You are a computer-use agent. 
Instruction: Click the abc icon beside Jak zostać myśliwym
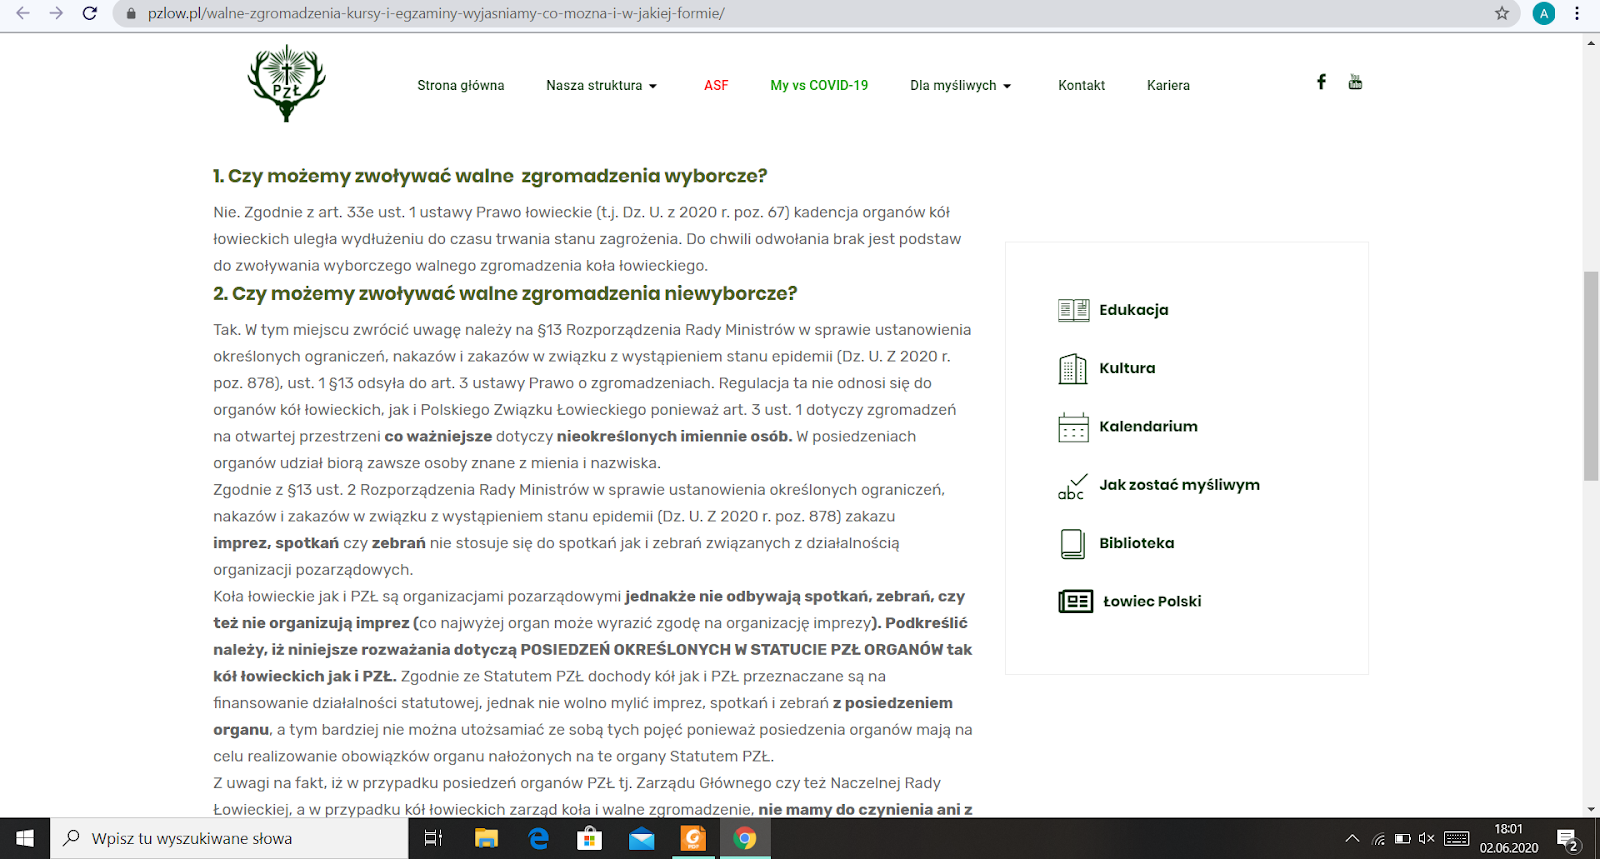coord(1073,486)
